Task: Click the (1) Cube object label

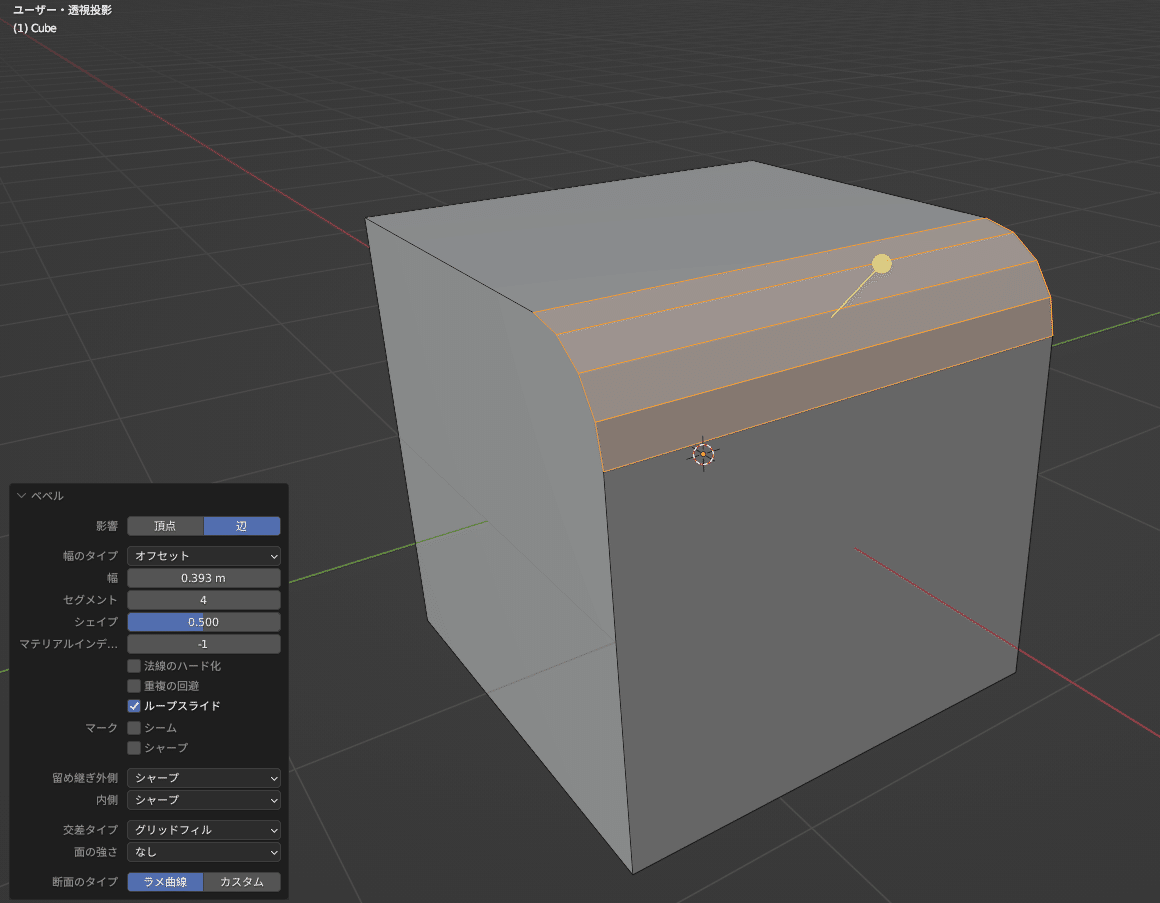Action: (35, 28)
